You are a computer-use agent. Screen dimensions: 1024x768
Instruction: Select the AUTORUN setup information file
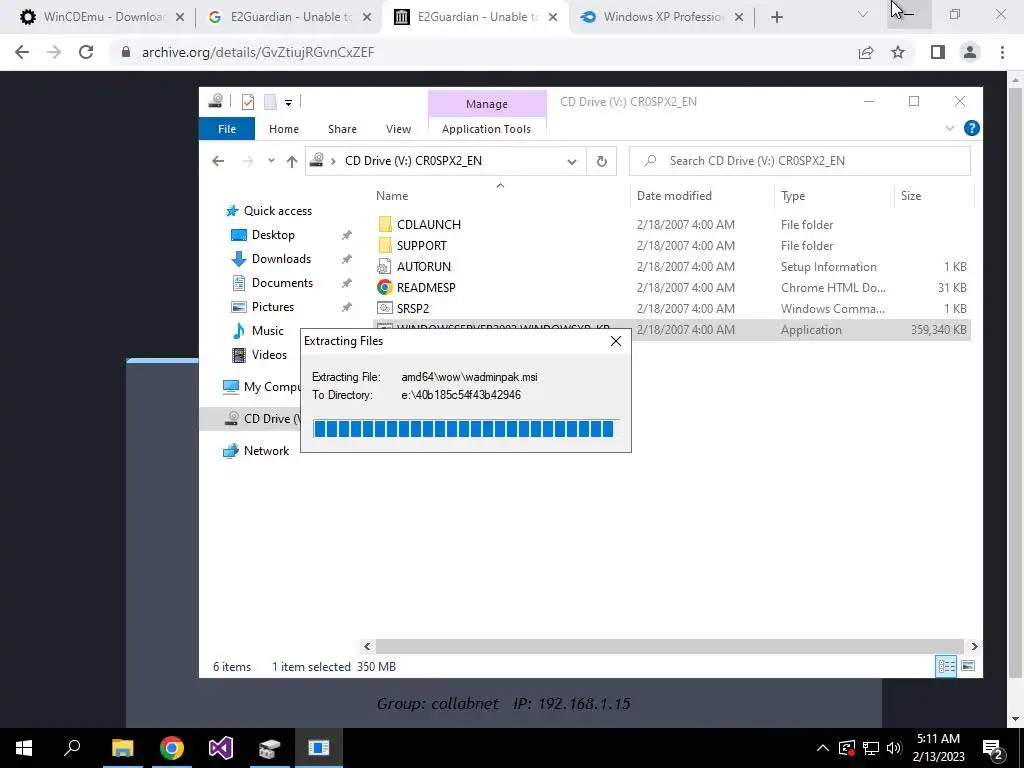point(423,266)
